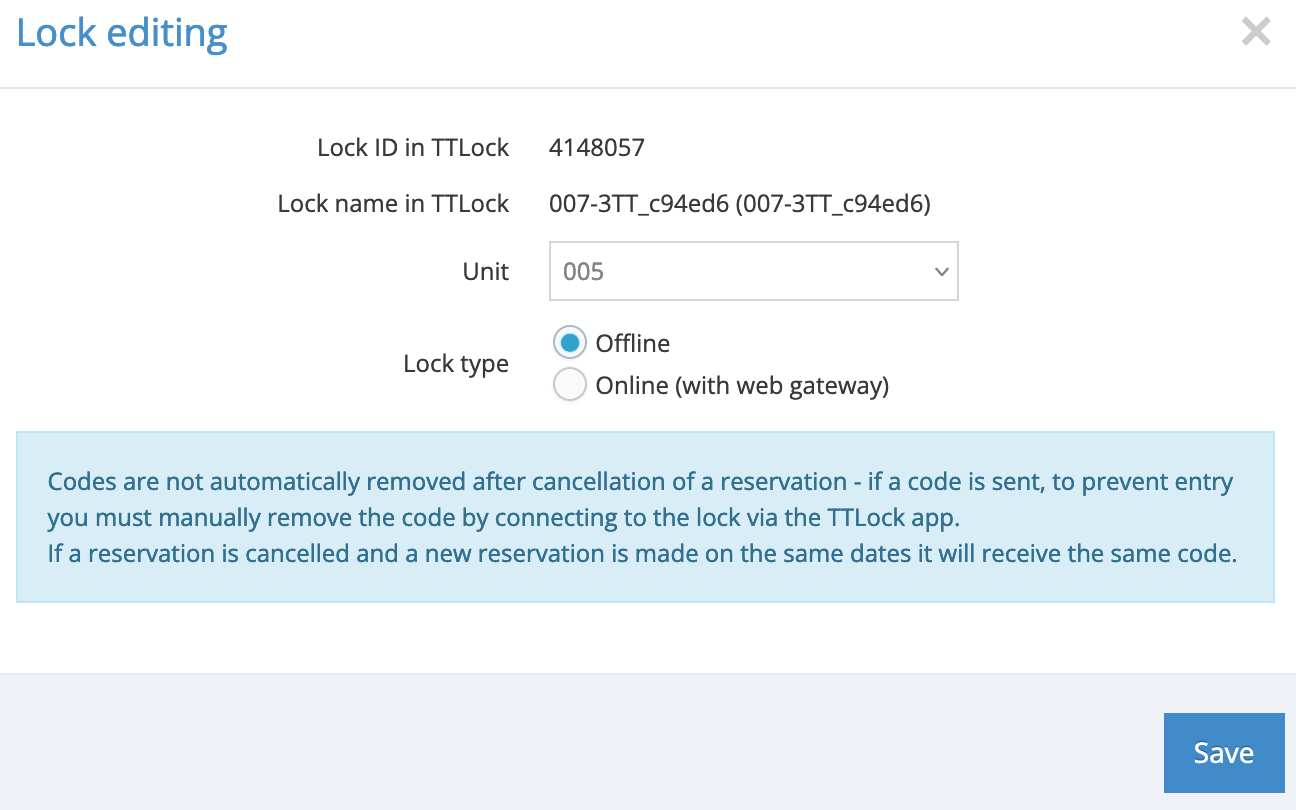The image size is (1296, 810).
Task: Click the selected value 005 in Unit
Action: tap(584, 272)
